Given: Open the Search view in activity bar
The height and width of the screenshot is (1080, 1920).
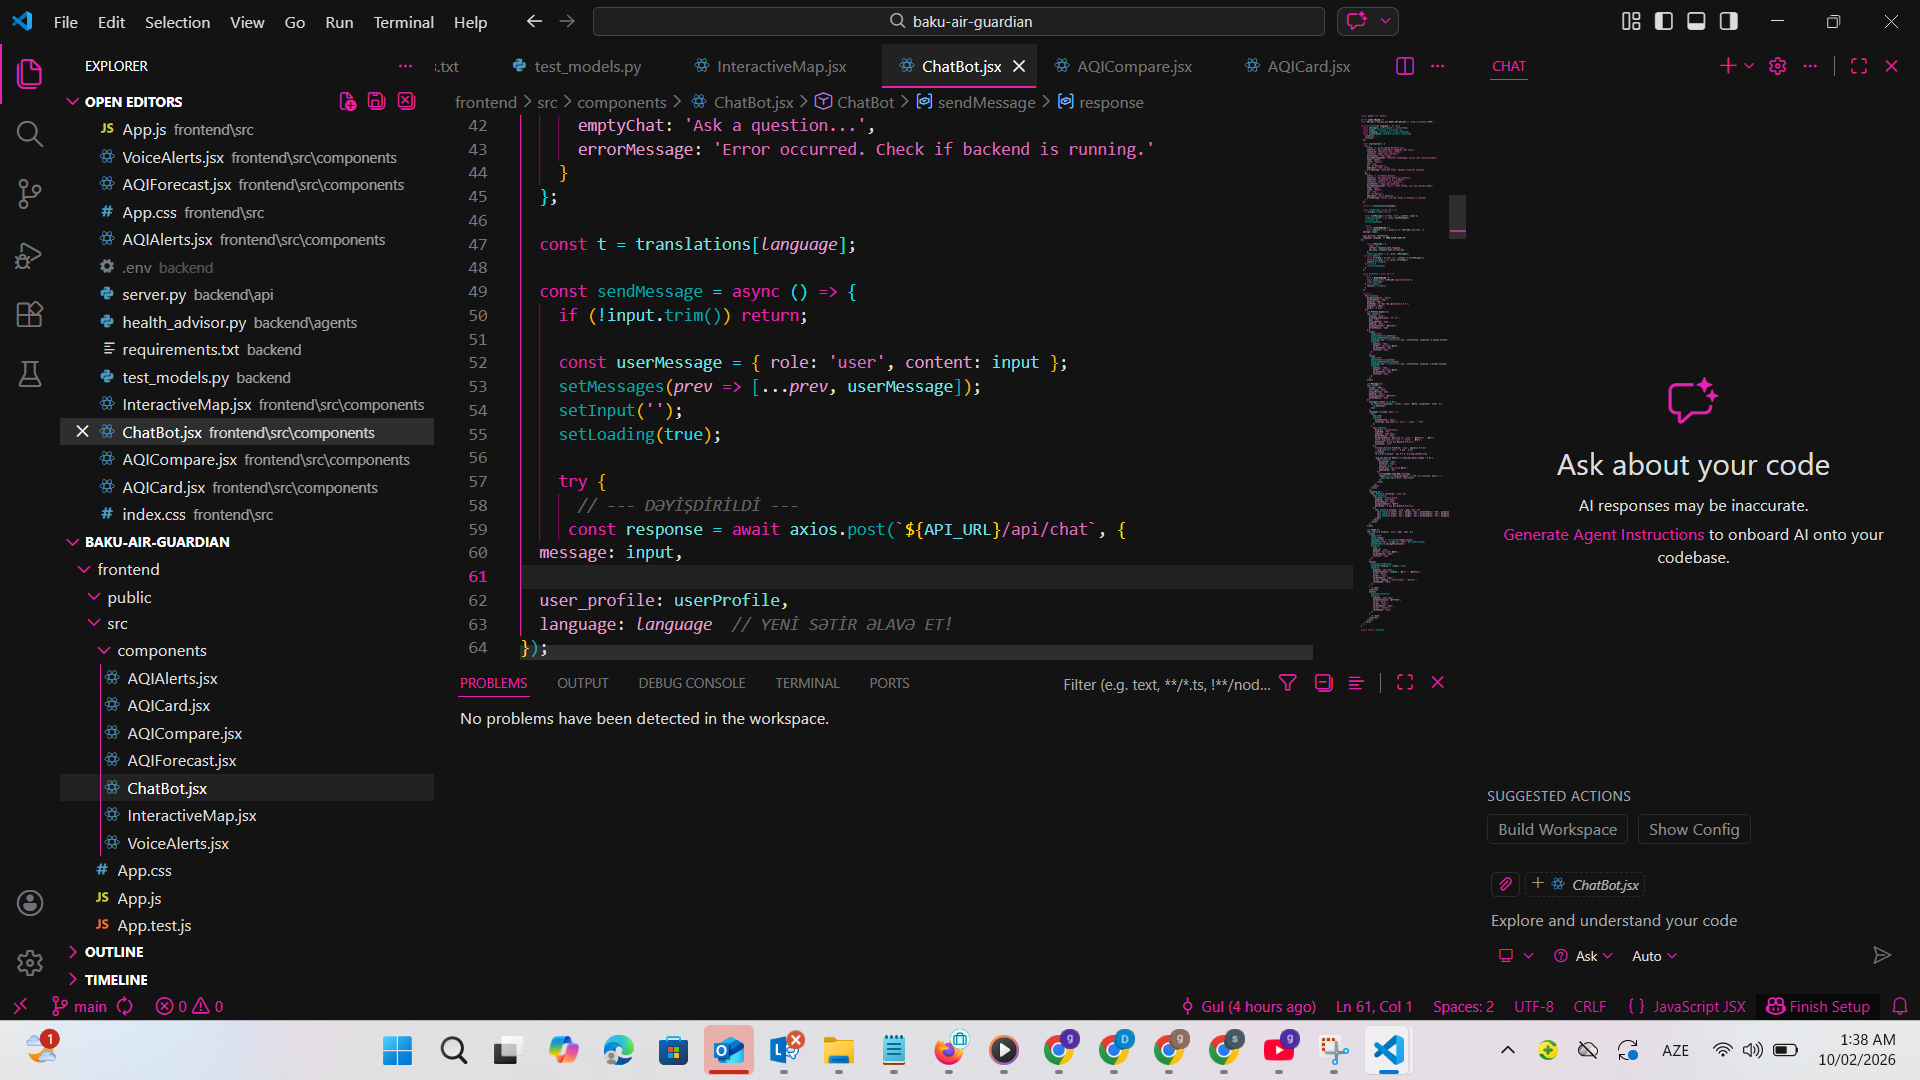Looking at the screenshot, I should (30, 134).
